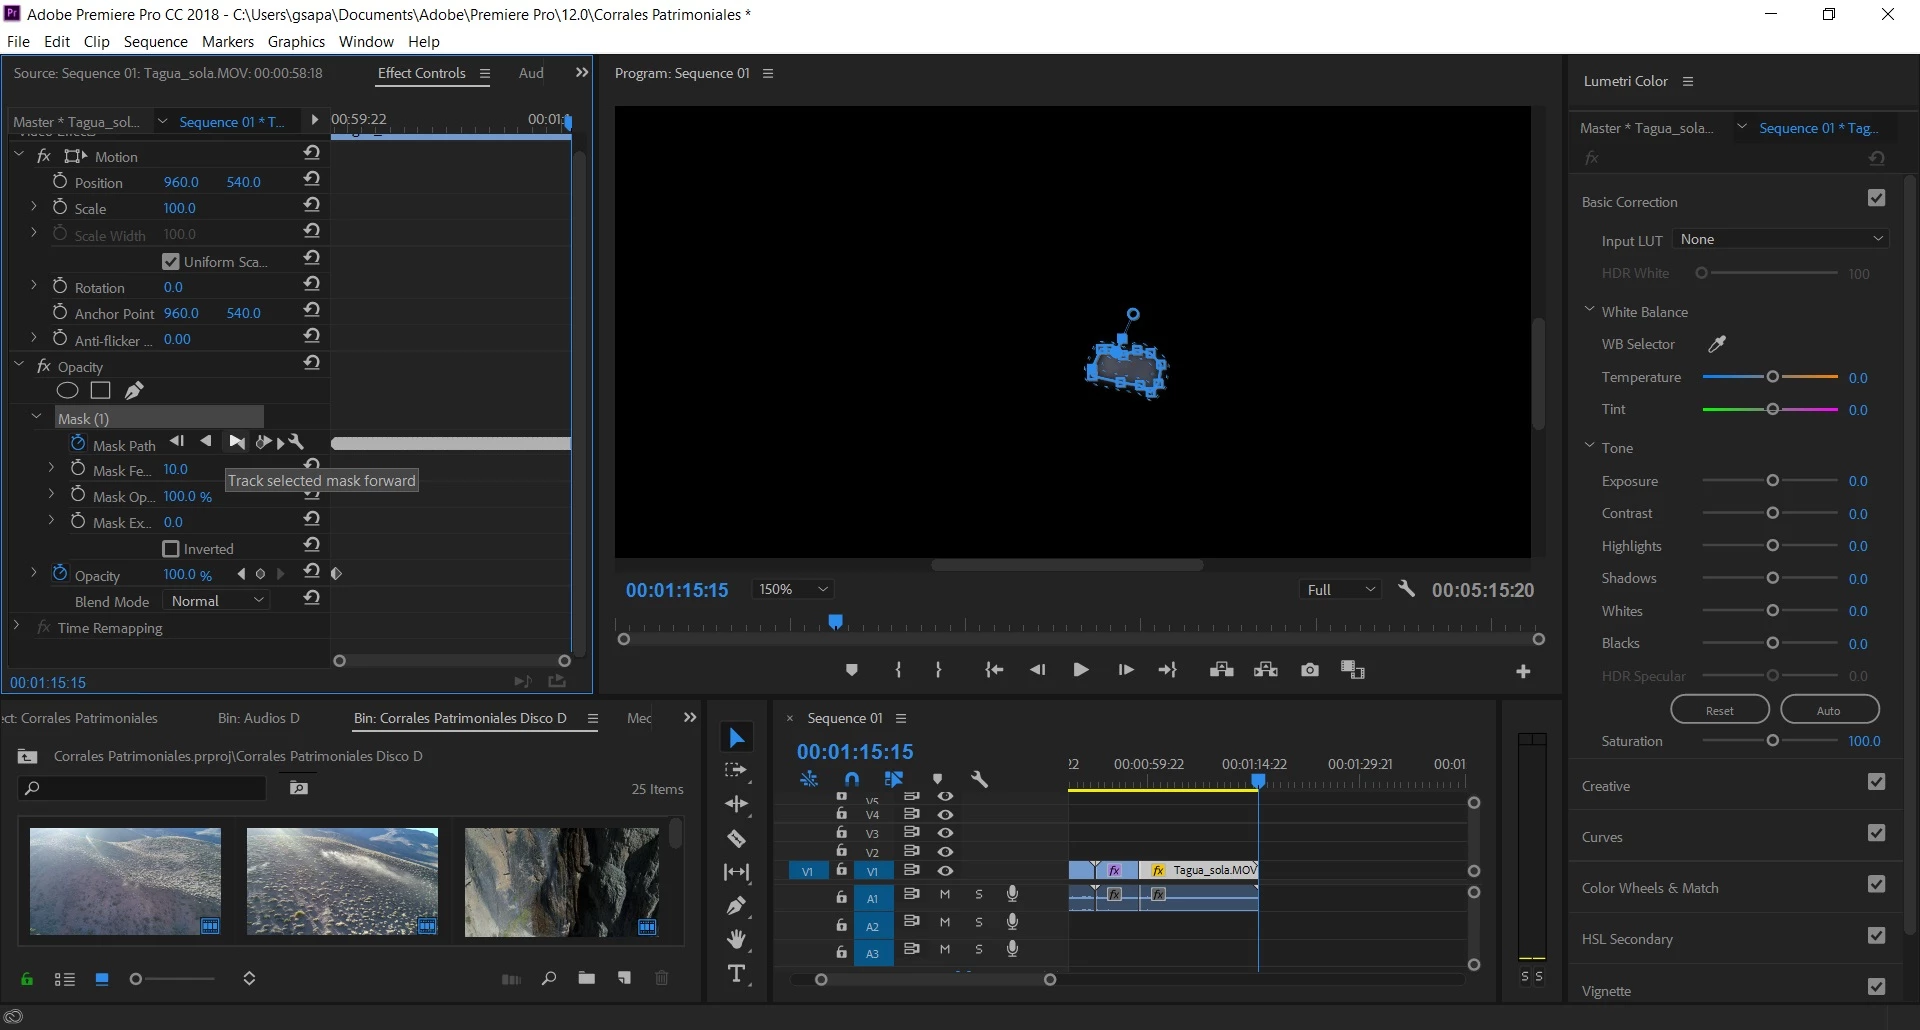The image size is (1920, 1030).
Task: Create a 4-point polygon mask under Opacity
Action: 100,390
